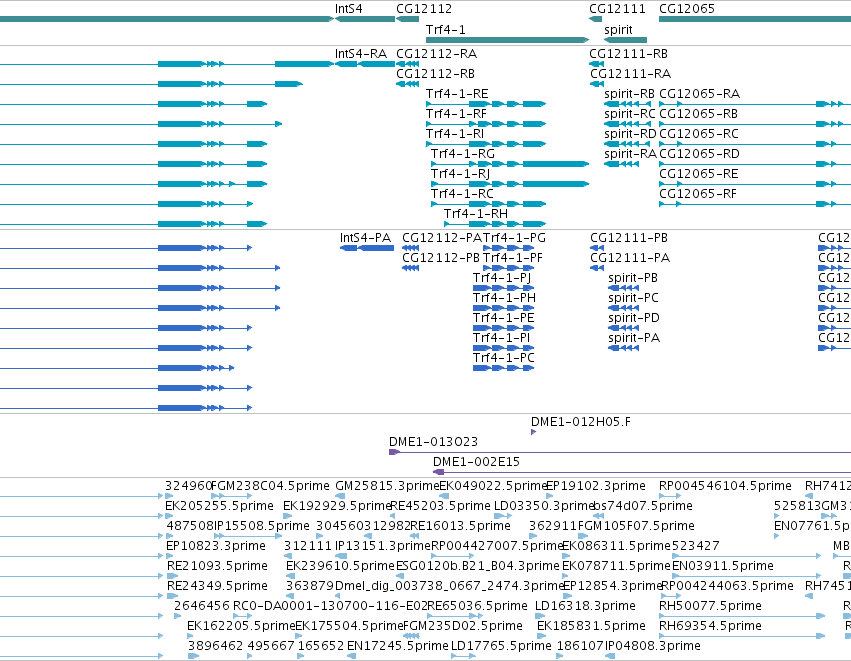851x661 pixels.
Task: Select the Trf4-1 gene bar
Action: pyautogui.click(x=507, y=40)
